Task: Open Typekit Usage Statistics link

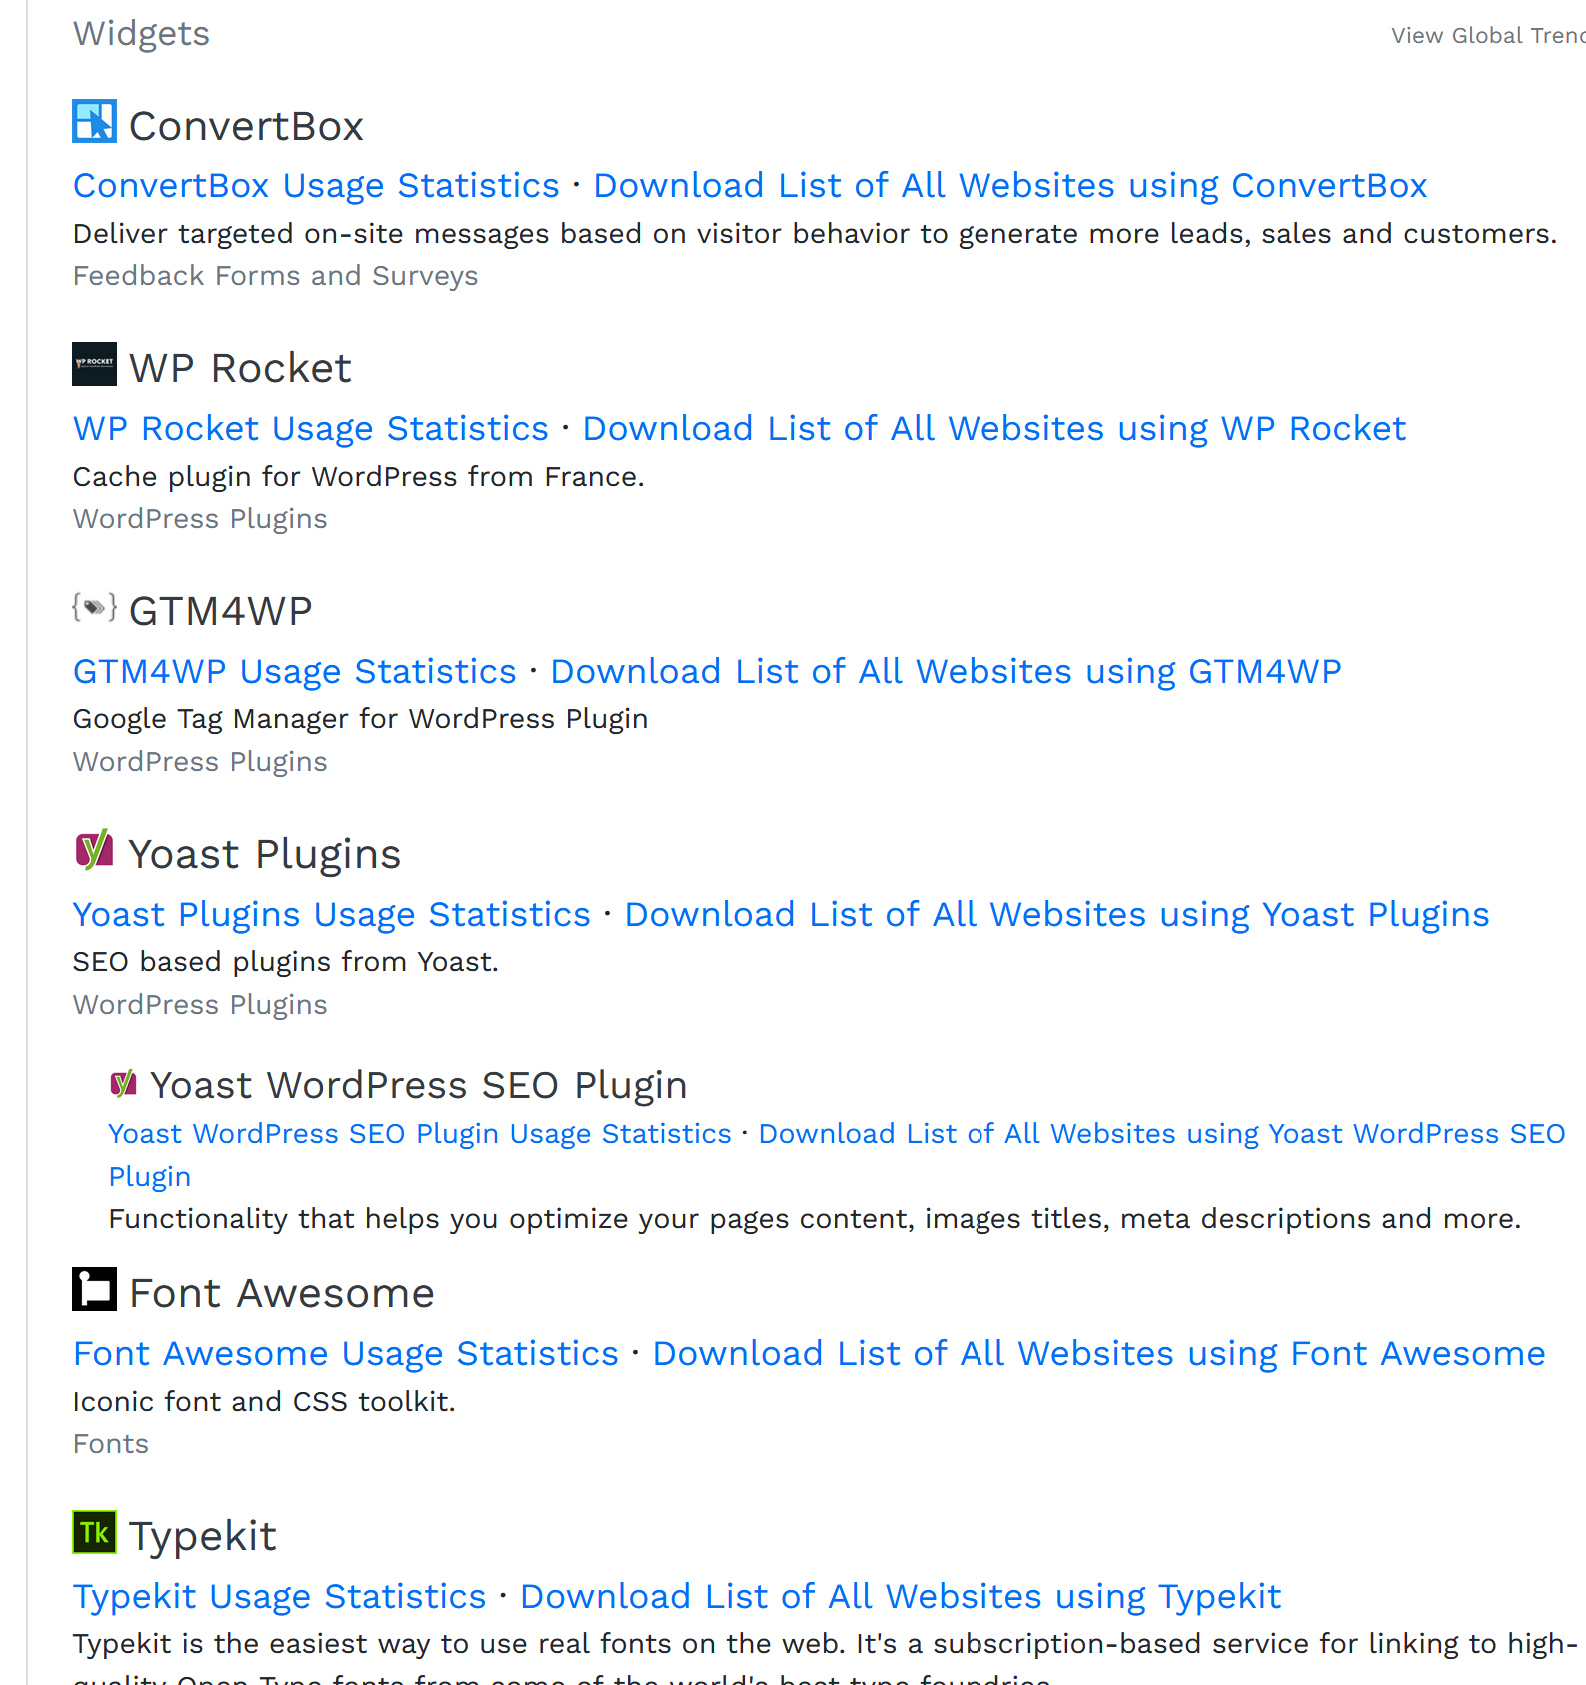Action: (279, 1597)
